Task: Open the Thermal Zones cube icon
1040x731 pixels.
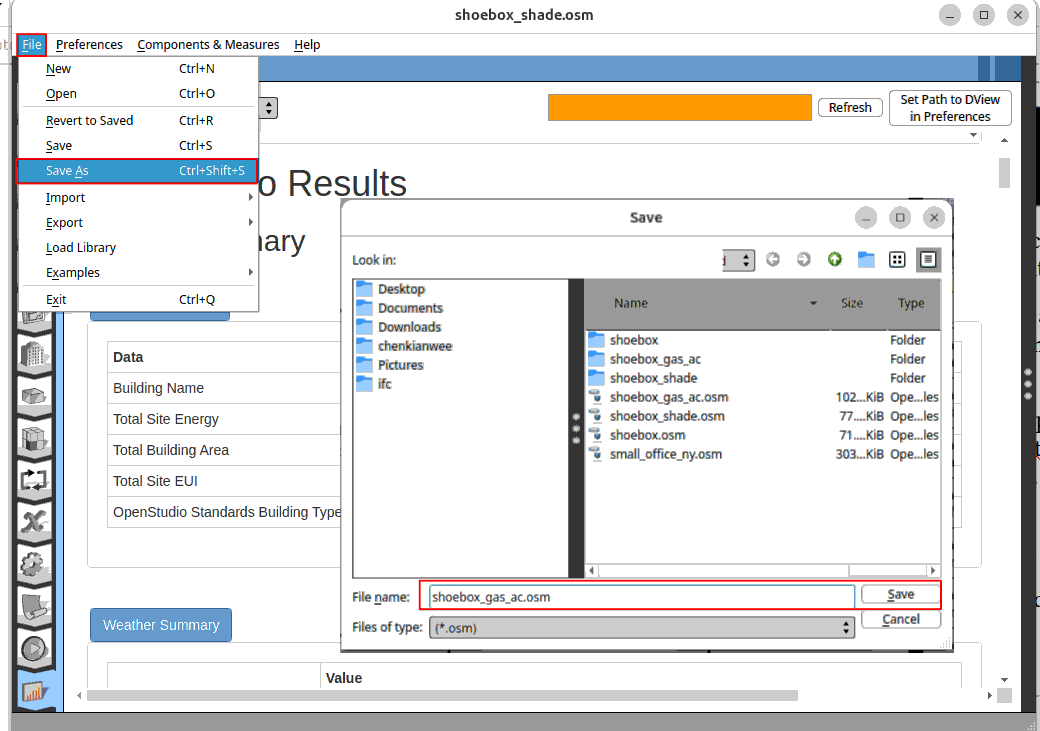Action: (35, 438)
